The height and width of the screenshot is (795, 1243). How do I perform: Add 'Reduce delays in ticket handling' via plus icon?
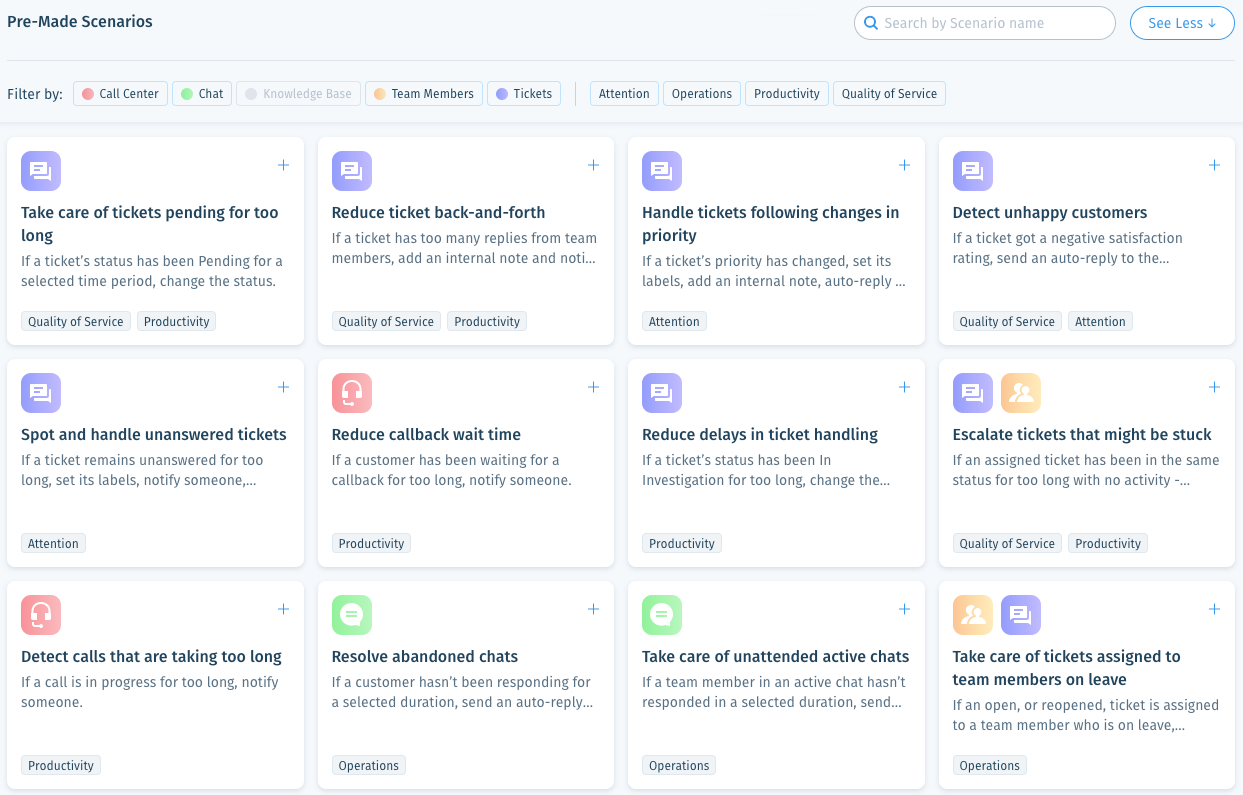tap(904, 387)
